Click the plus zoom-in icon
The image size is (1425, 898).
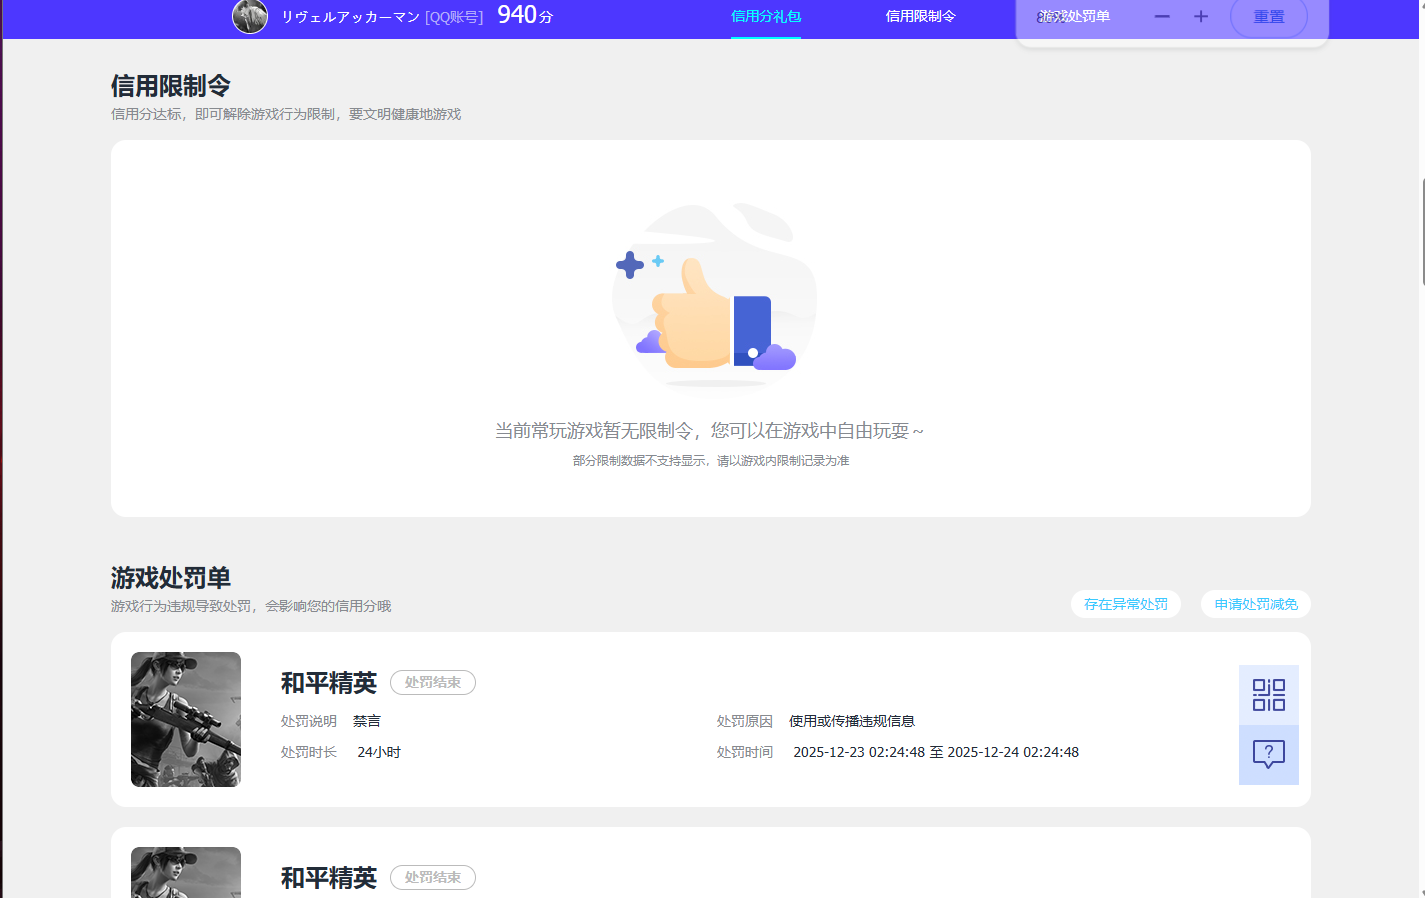click(x=1199, y=16)
